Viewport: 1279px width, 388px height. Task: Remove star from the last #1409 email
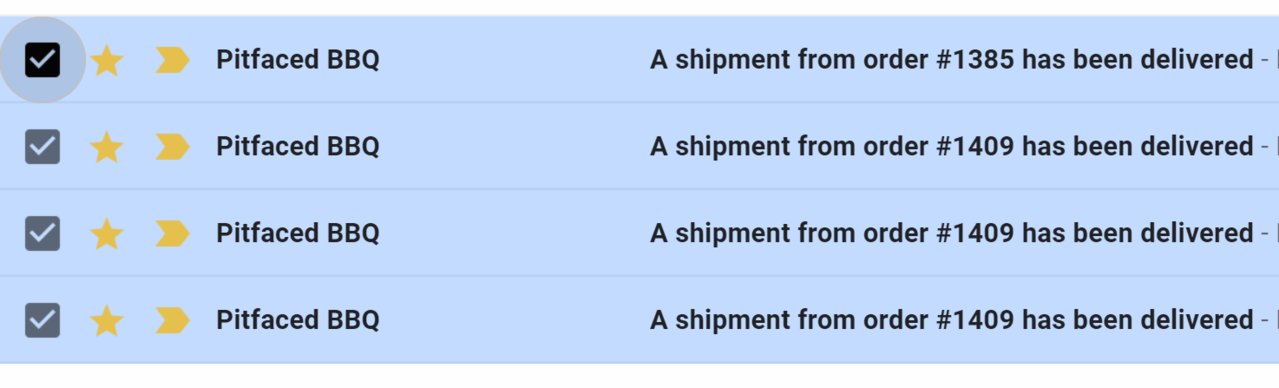pos(106,321)
